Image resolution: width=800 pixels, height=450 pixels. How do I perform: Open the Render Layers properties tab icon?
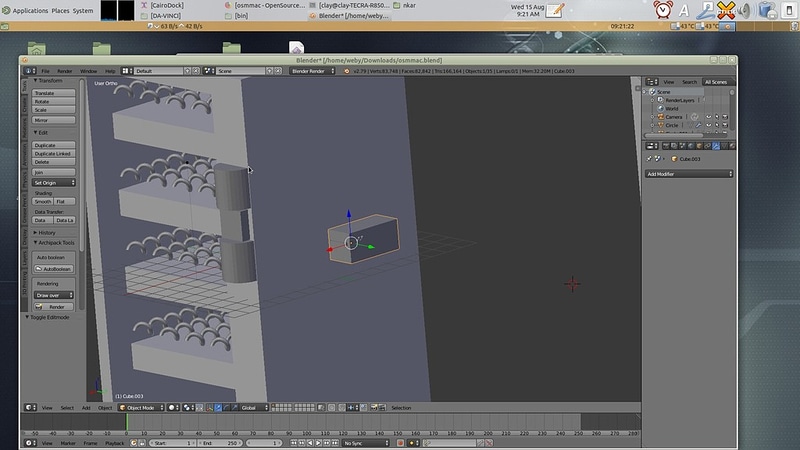(x=674, y=146)
